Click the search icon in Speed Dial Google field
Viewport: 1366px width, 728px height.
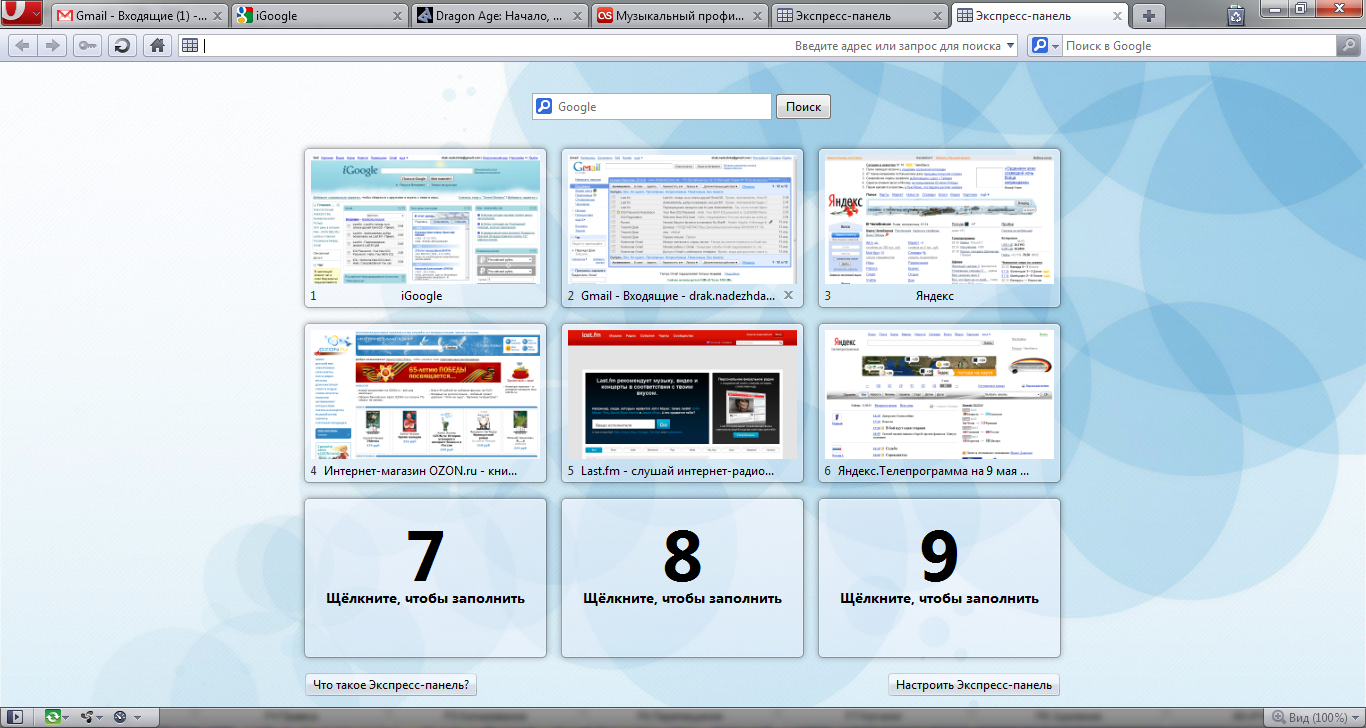544,107
